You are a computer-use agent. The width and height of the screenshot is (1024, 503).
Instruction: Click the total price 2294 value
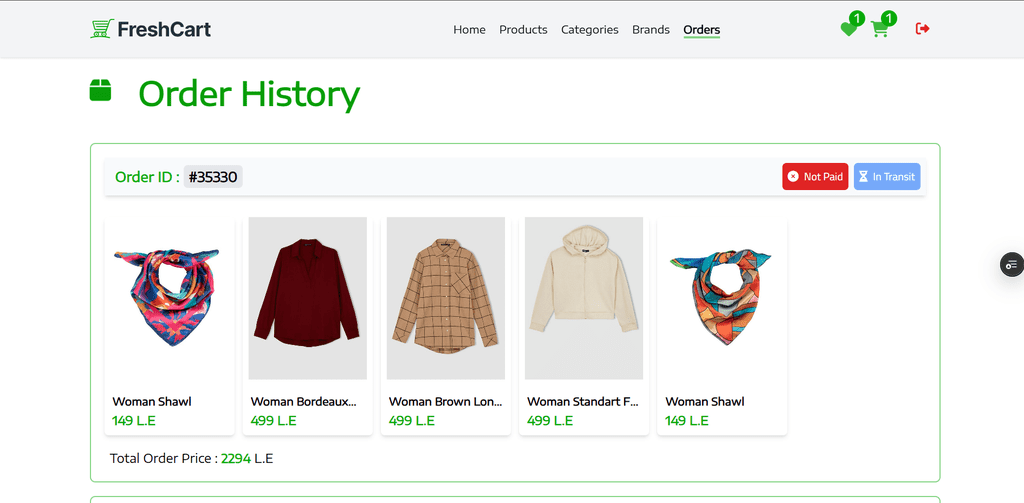click(236, 459)
